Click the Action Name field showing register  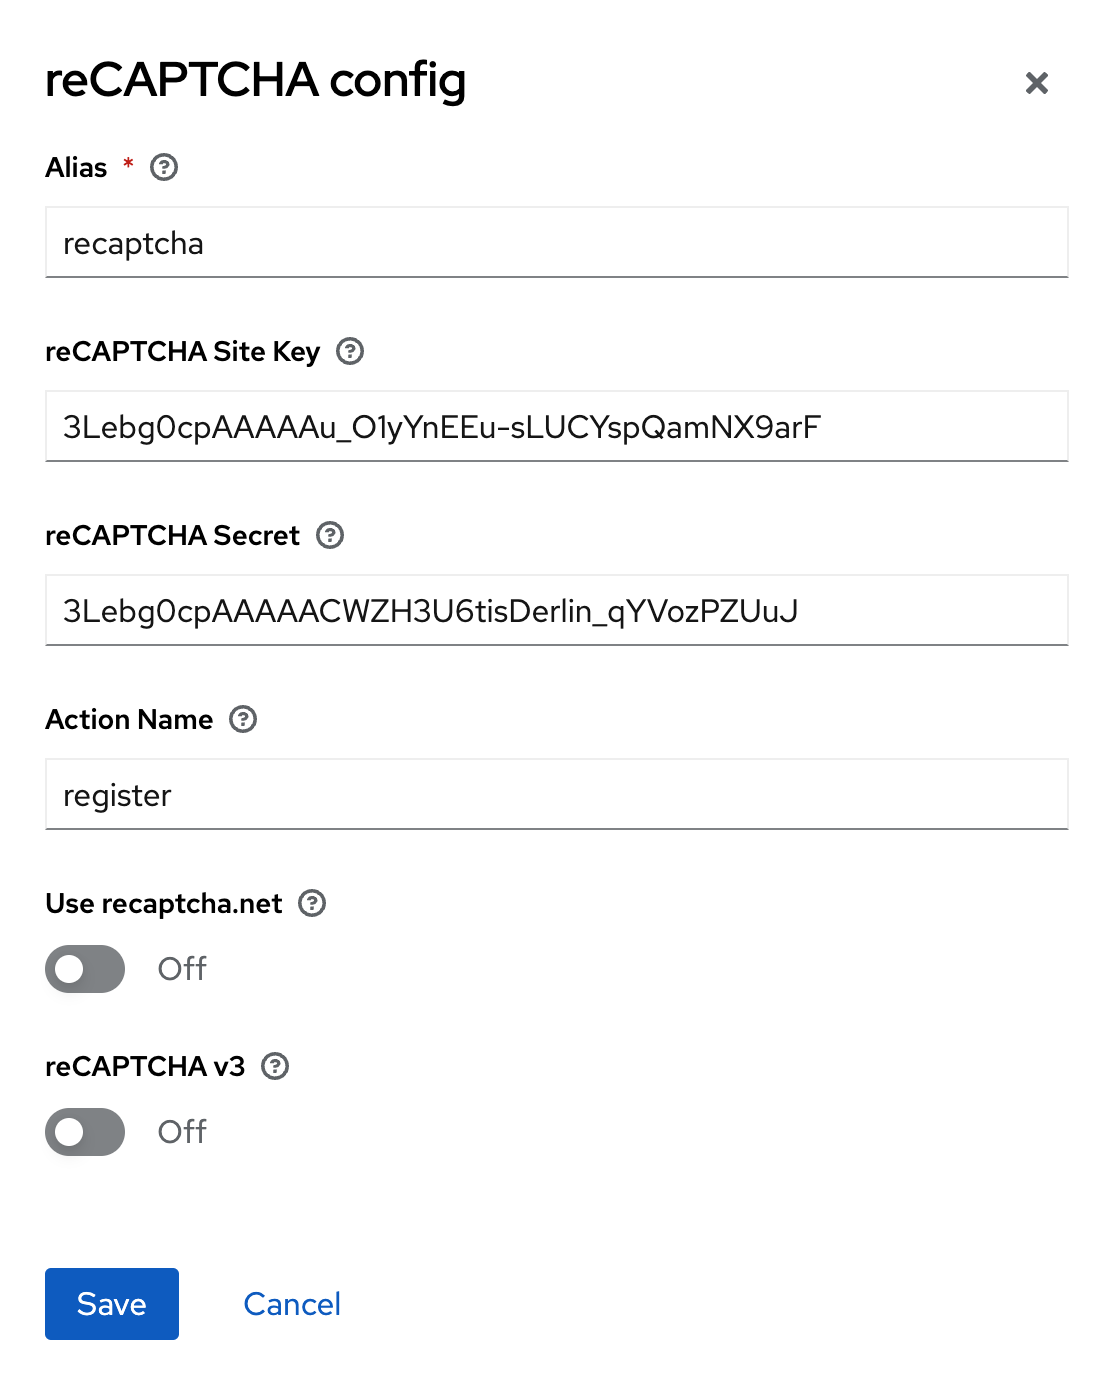[x=556, y=794]
